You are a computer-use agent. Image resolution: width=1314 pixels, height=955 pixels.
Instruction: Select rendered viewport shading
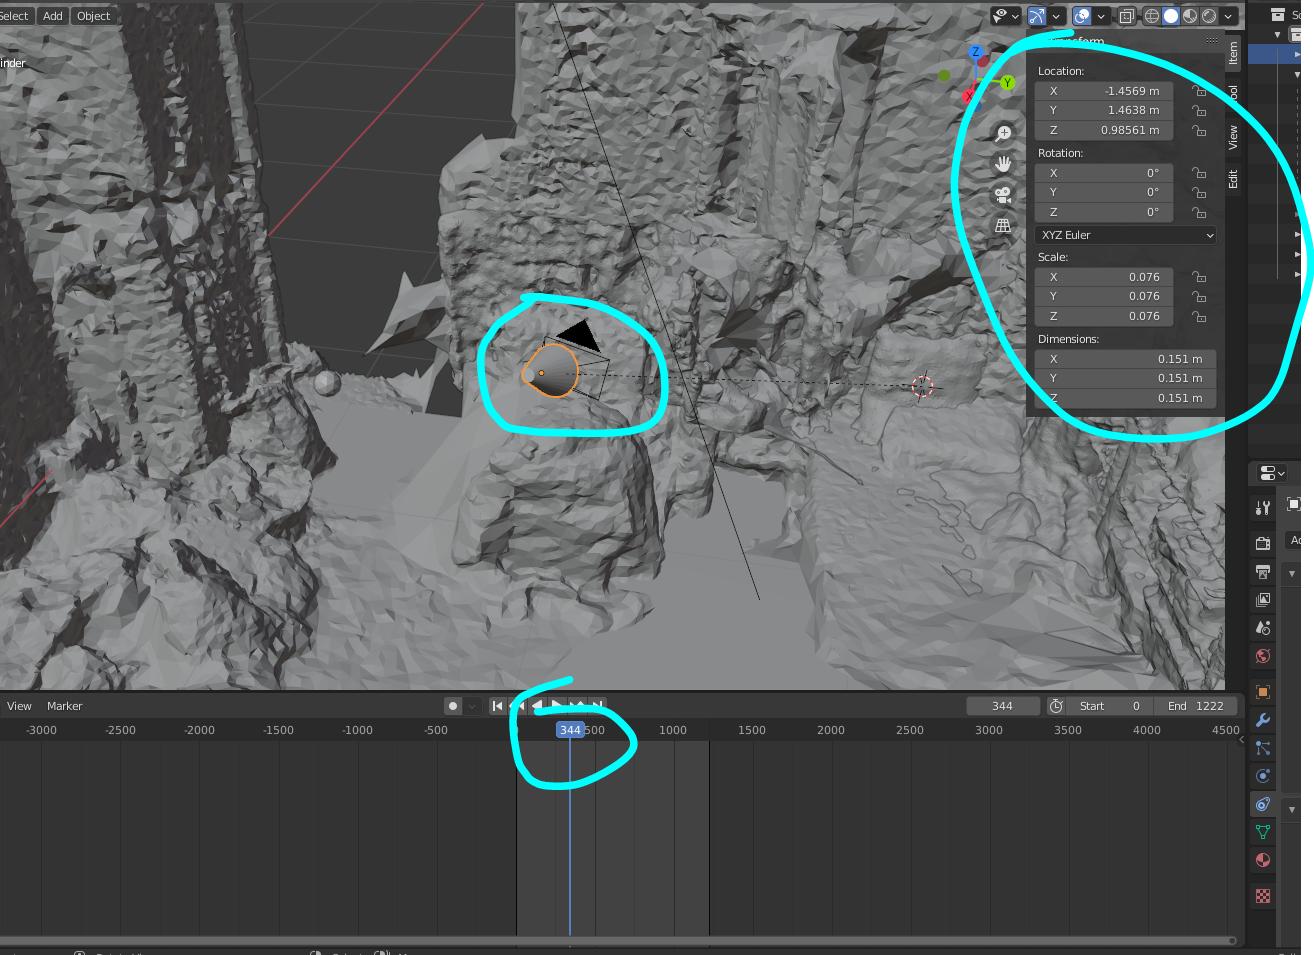pos(1209,16)
